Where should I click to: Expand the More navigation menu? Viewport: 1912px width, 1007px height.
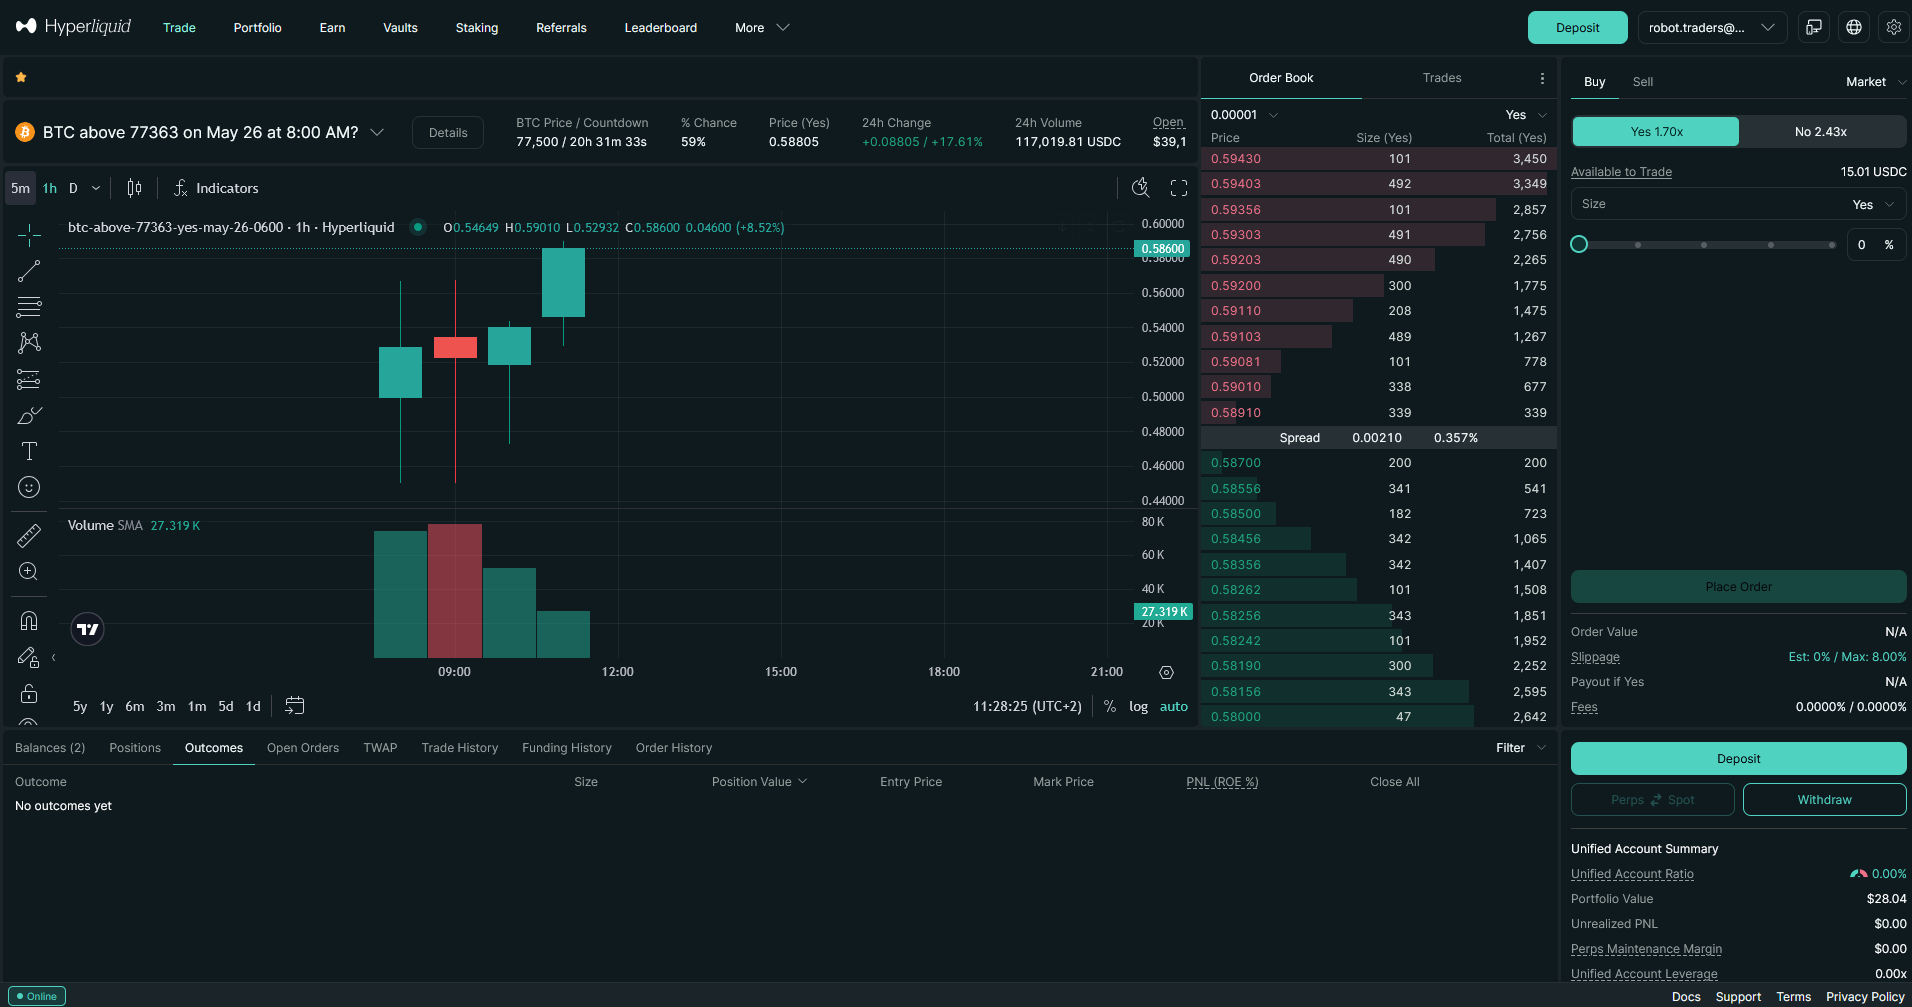point(762,28)
